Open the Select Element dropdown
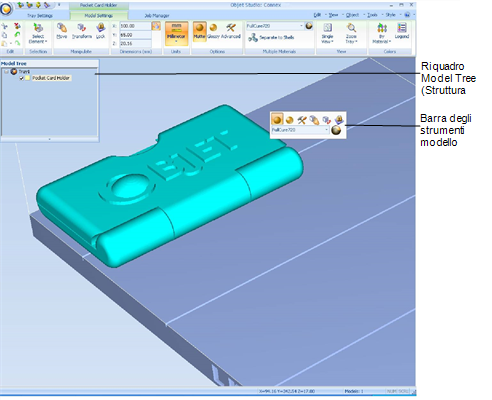 pyautogui.click(x=38, y=33)
